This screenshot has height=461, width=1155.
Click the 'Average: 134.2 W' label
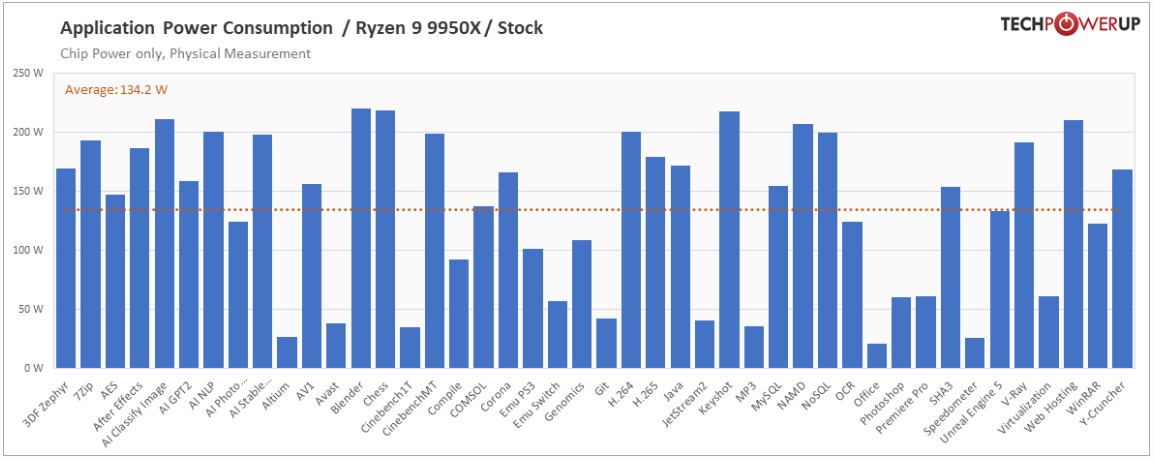pyautogui.click(x=116, y=90)
